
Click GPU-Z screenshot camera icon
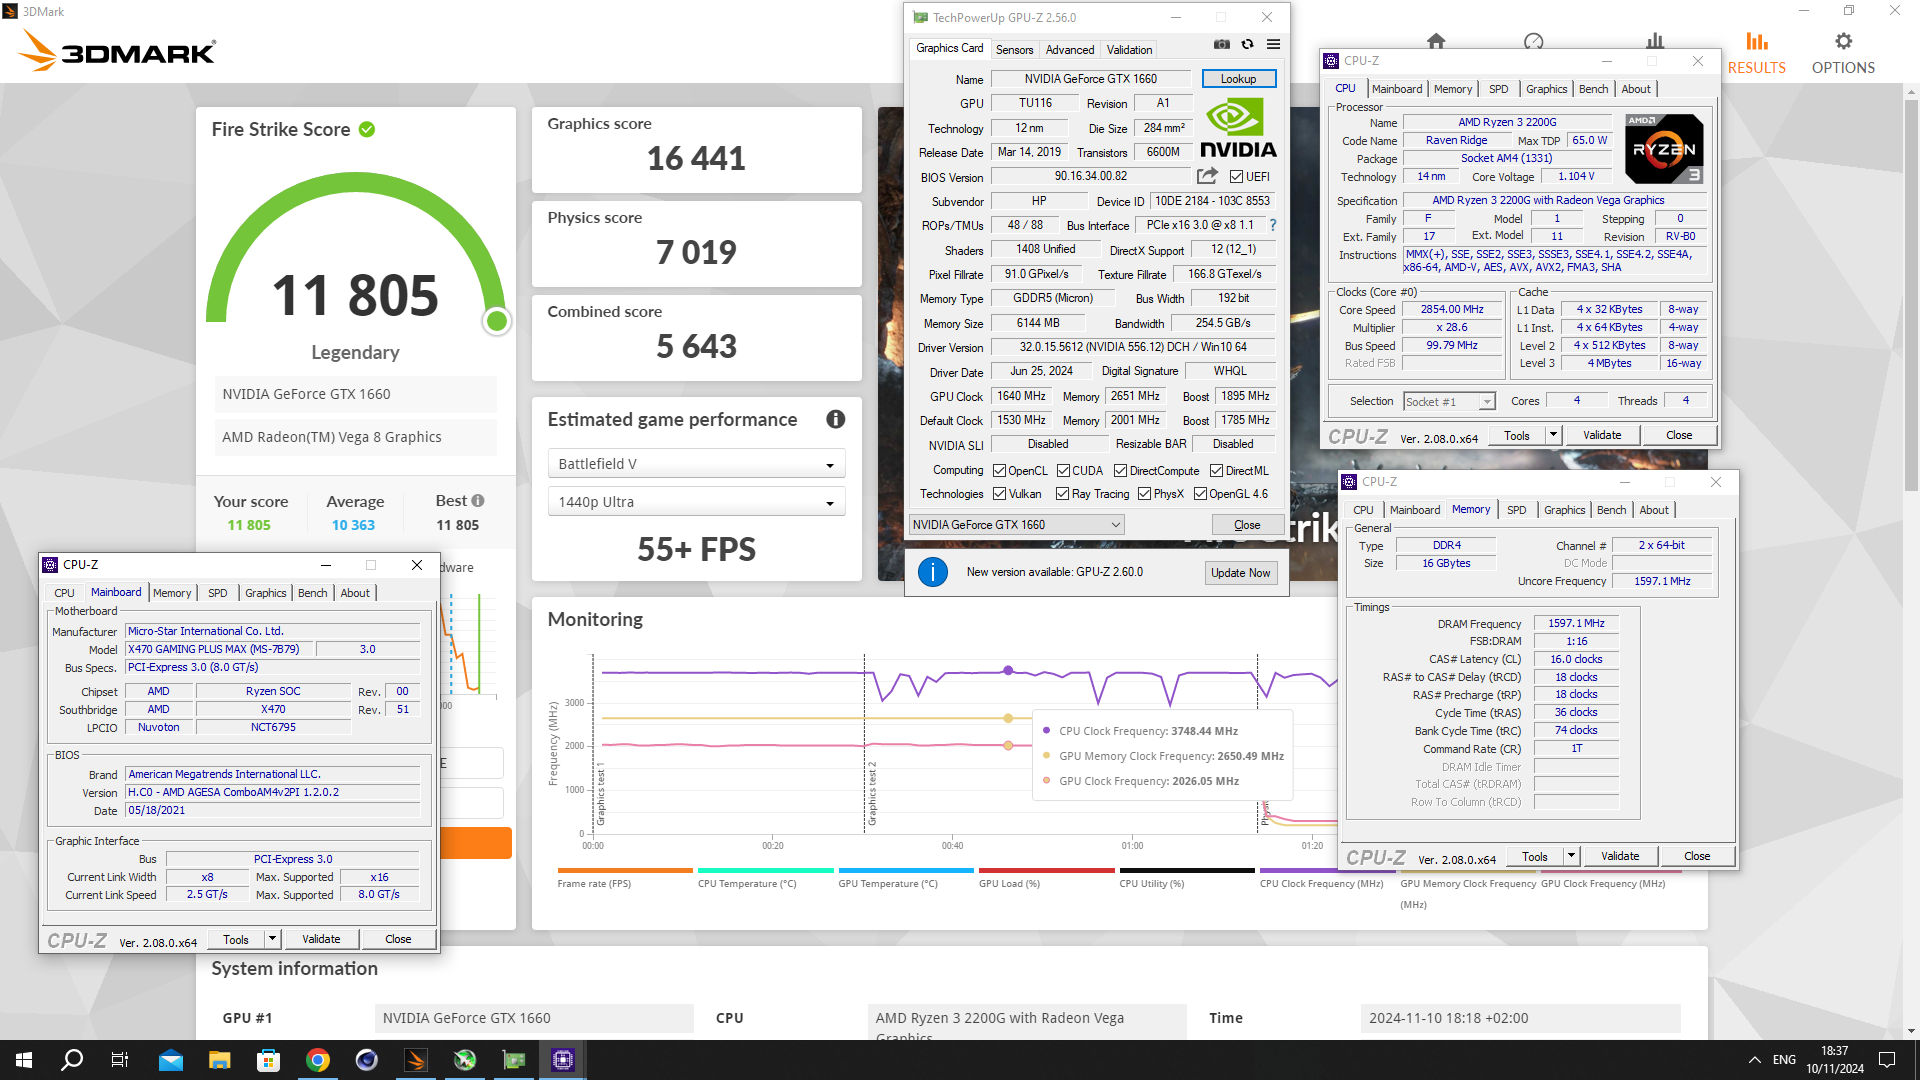[1221, 44]
